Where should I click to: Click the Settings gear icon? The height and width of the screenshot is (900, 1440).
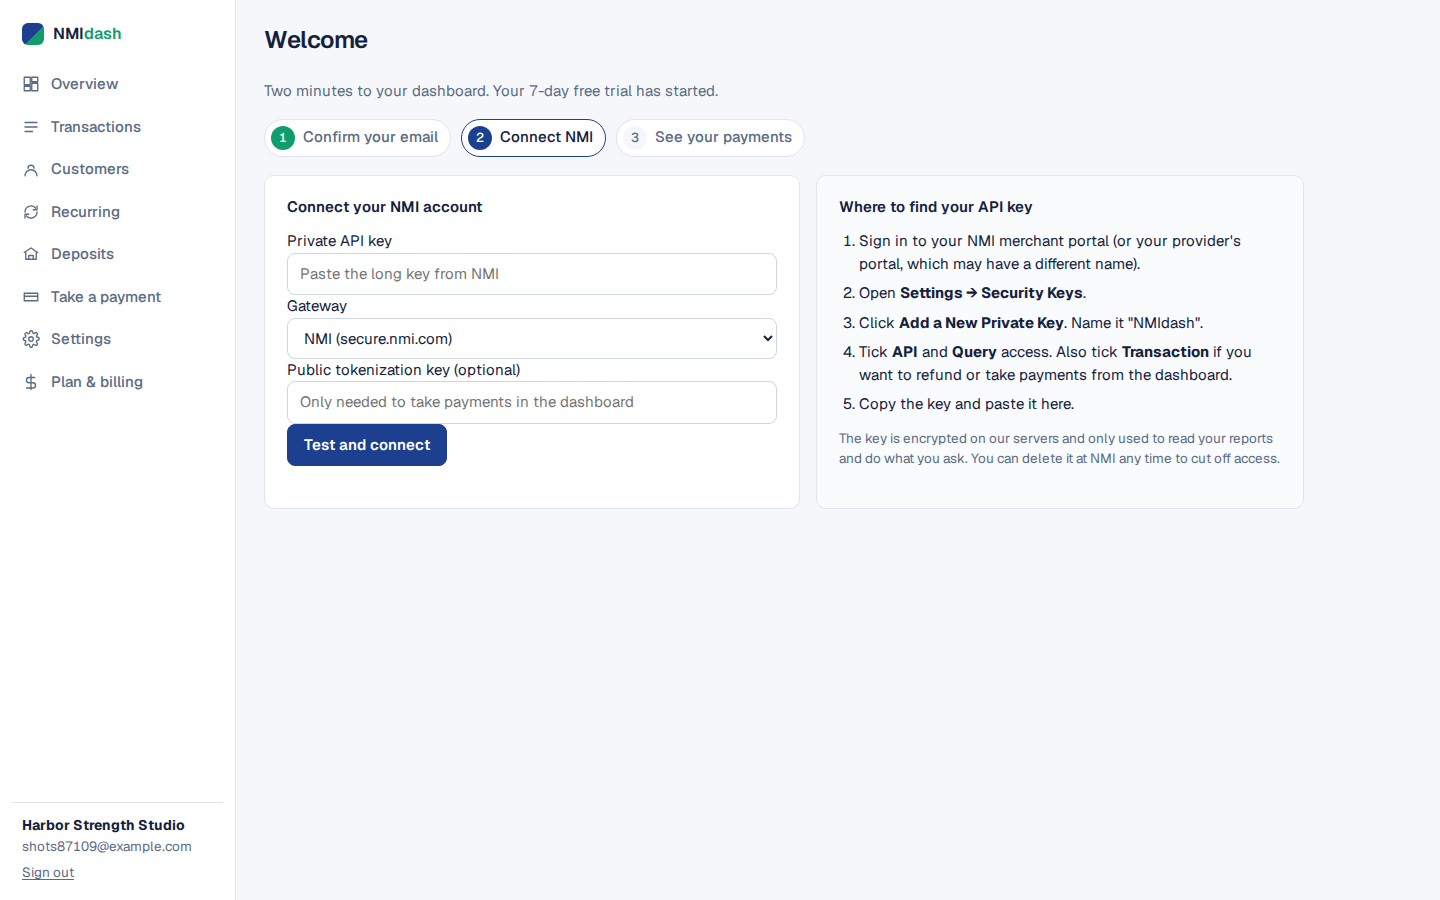point(31,339)
